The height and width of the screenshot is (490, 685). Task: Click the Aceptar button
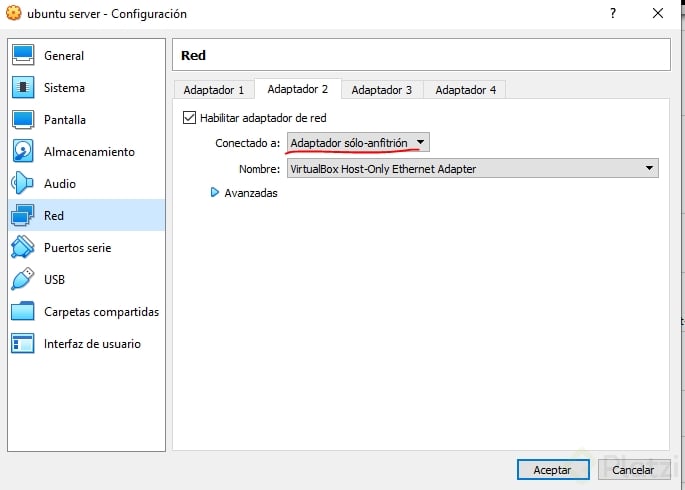pyautogui.click(x=552, y=469)
